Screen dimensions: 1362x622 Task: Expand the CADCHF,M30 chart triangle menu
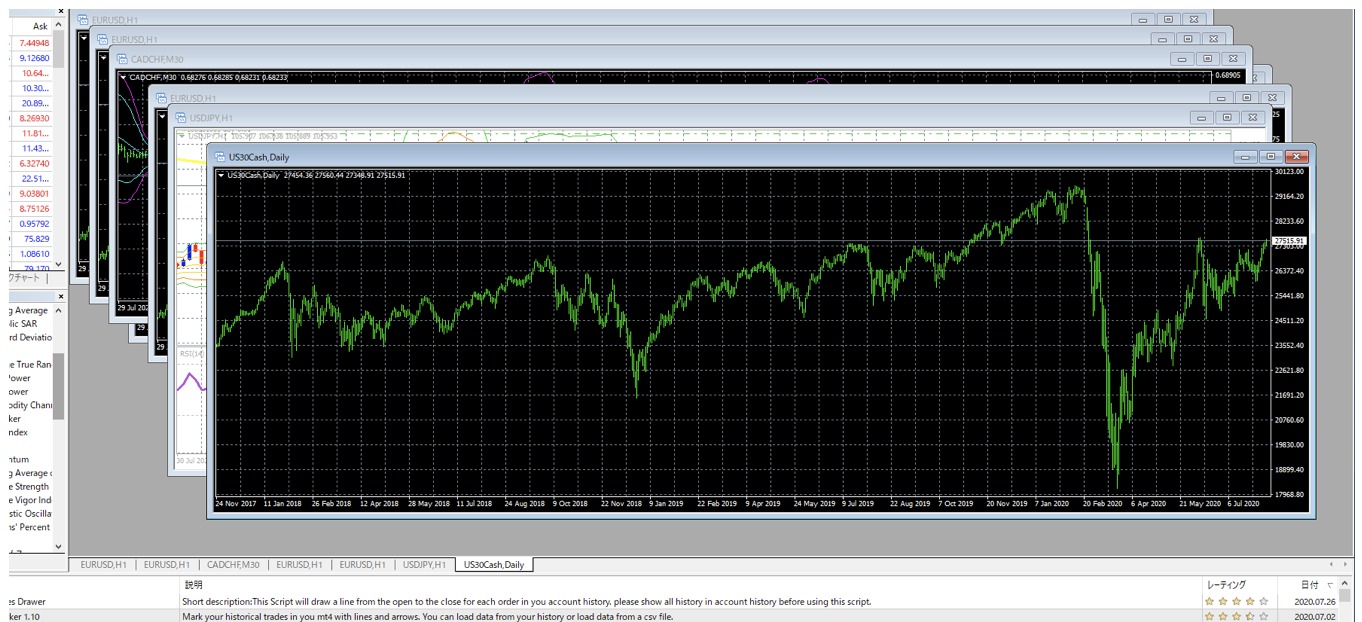(x=123, y=77)
